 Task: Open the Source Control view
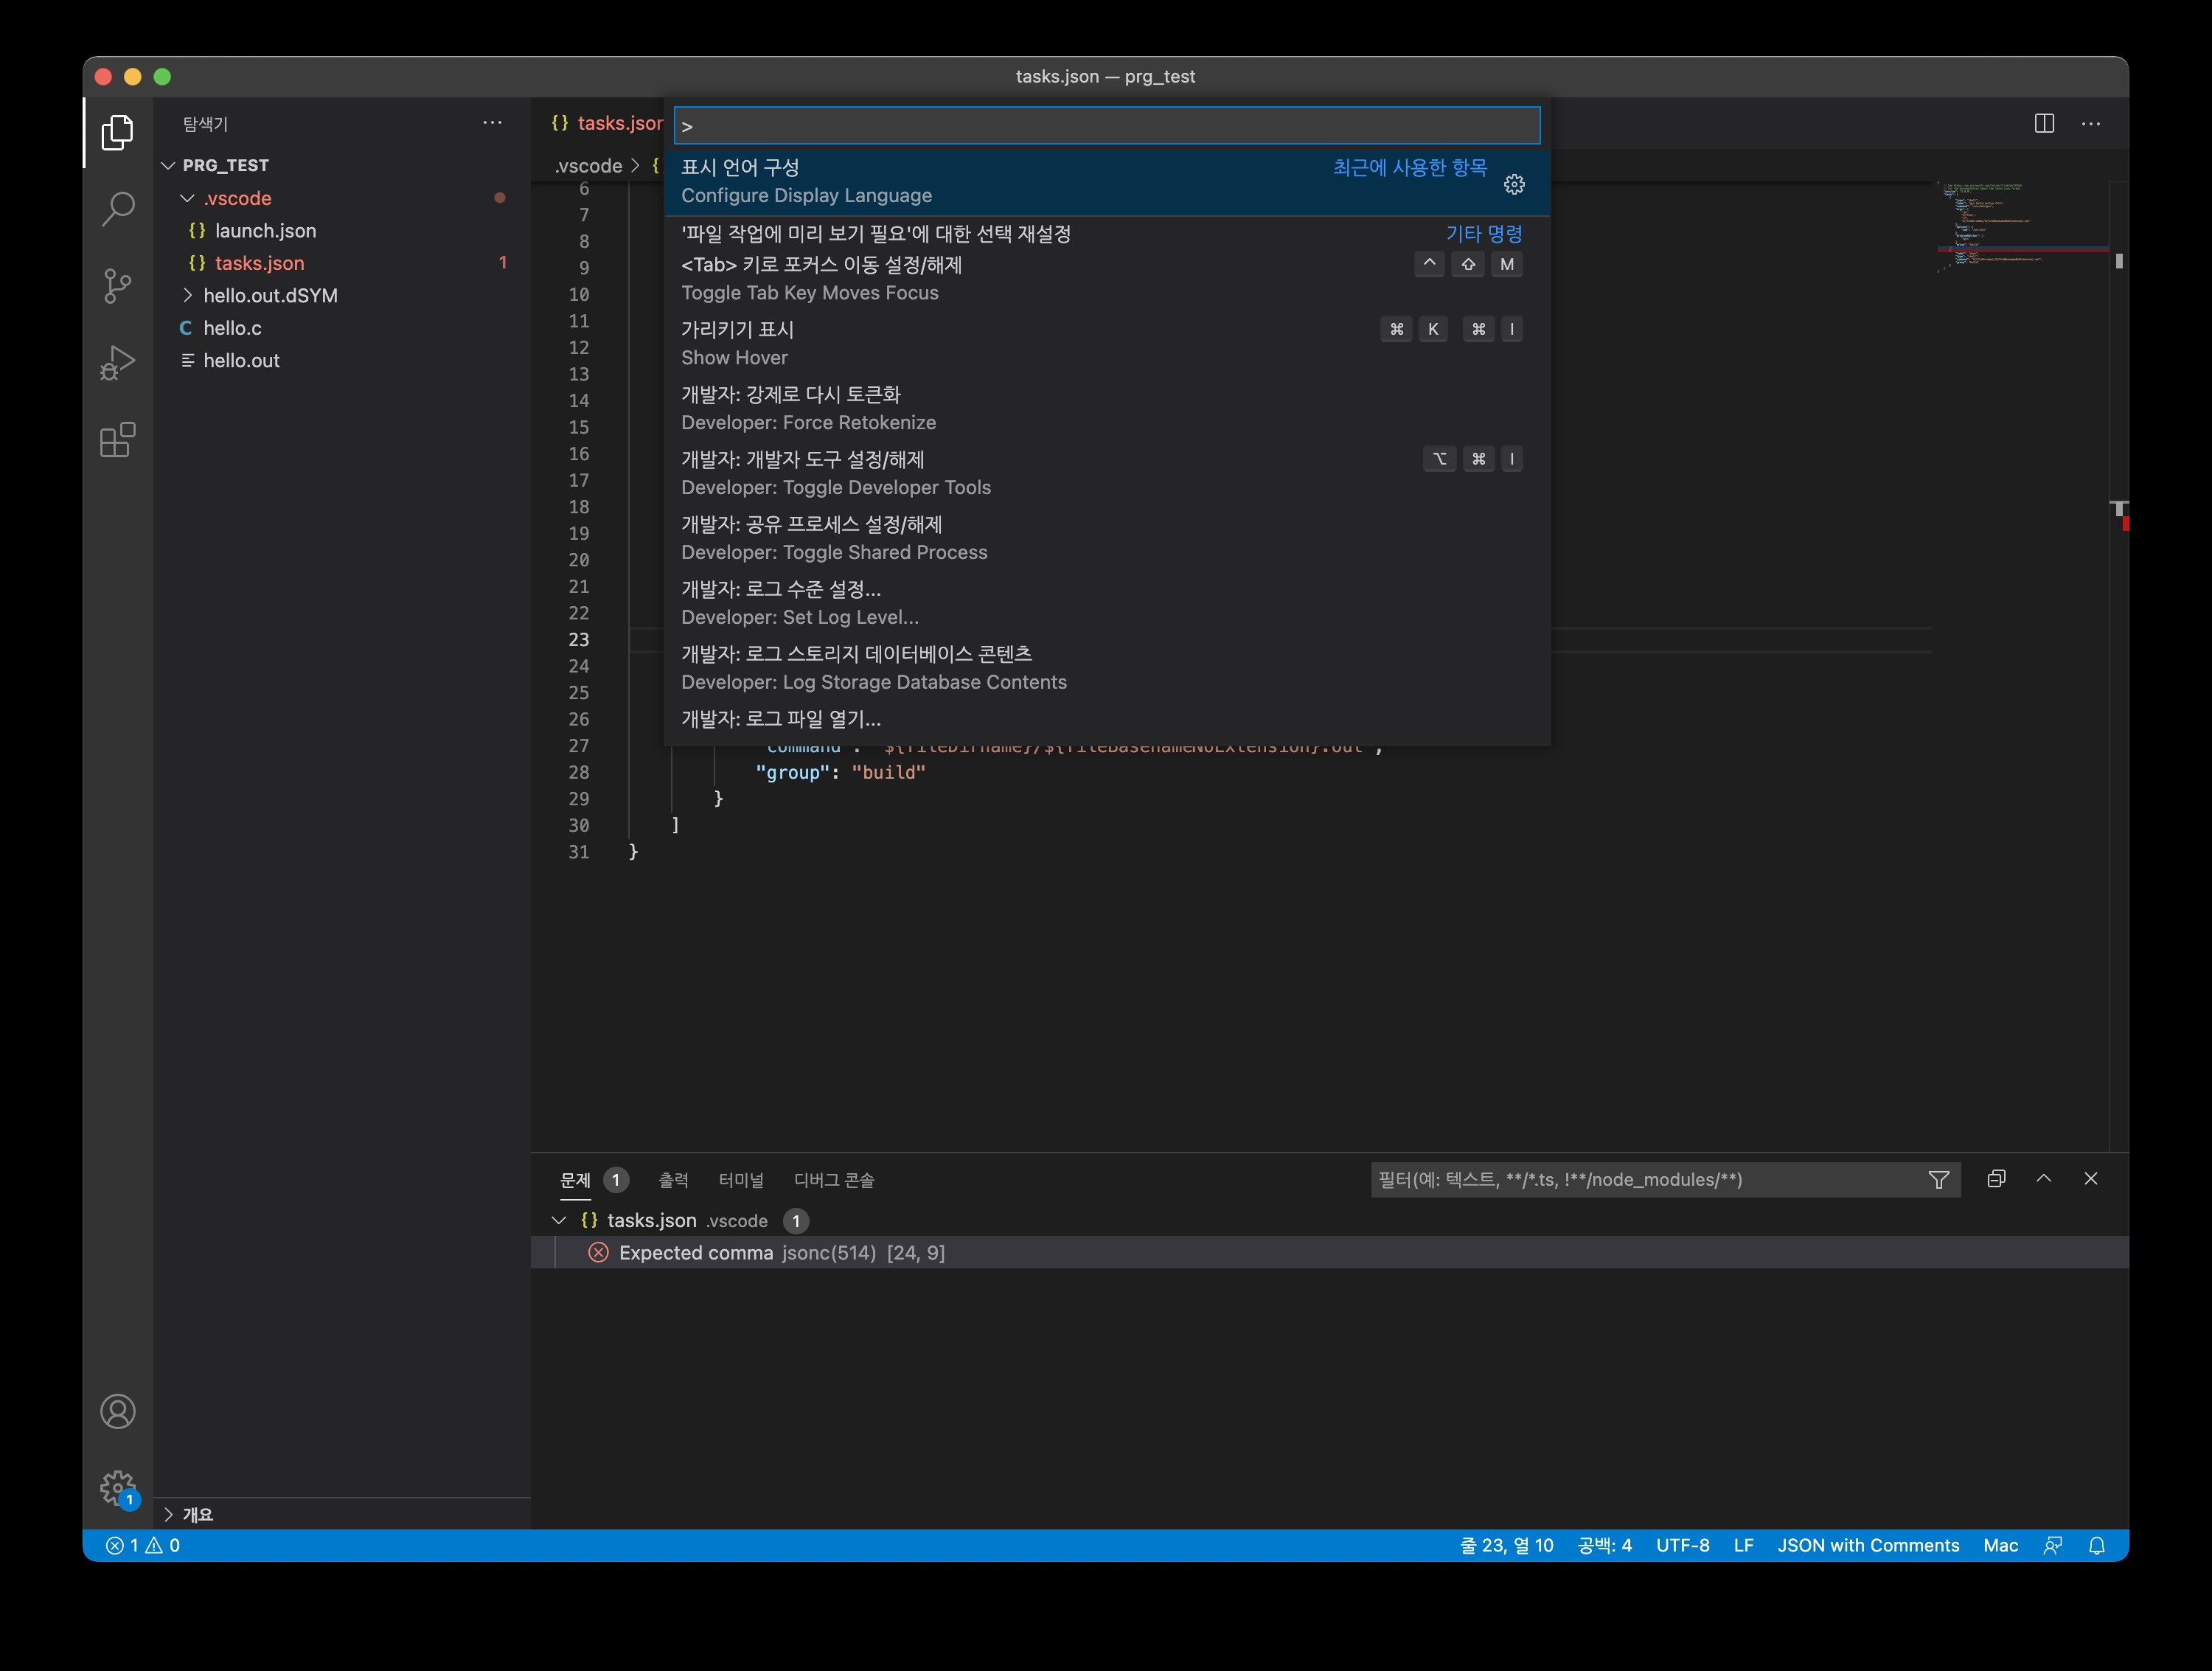pos(118,286)
